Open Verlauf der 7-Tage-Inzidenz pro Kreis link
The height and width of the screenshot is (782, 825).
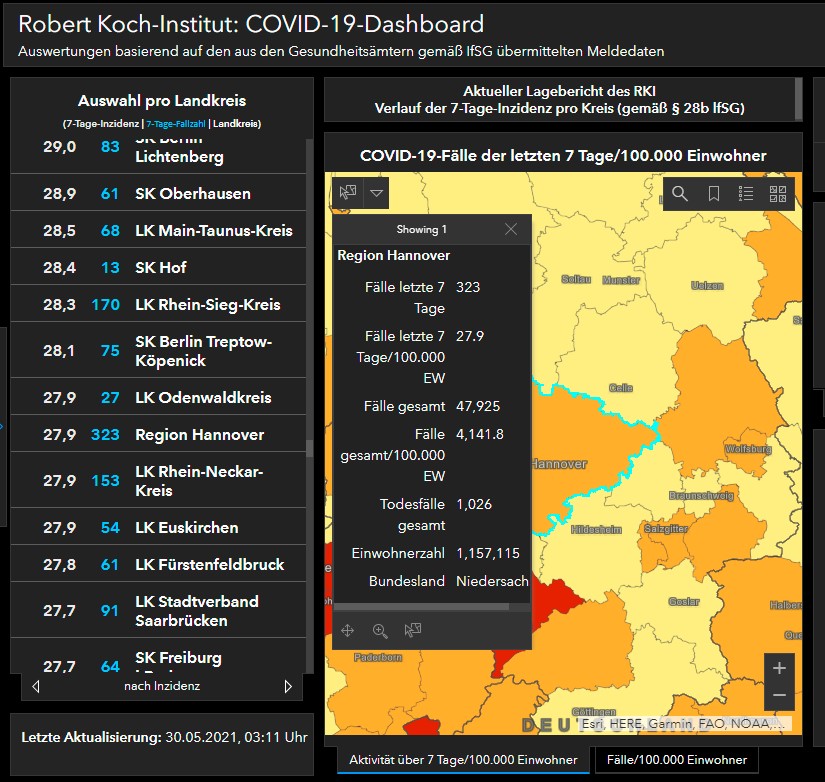tap(559, 108)
